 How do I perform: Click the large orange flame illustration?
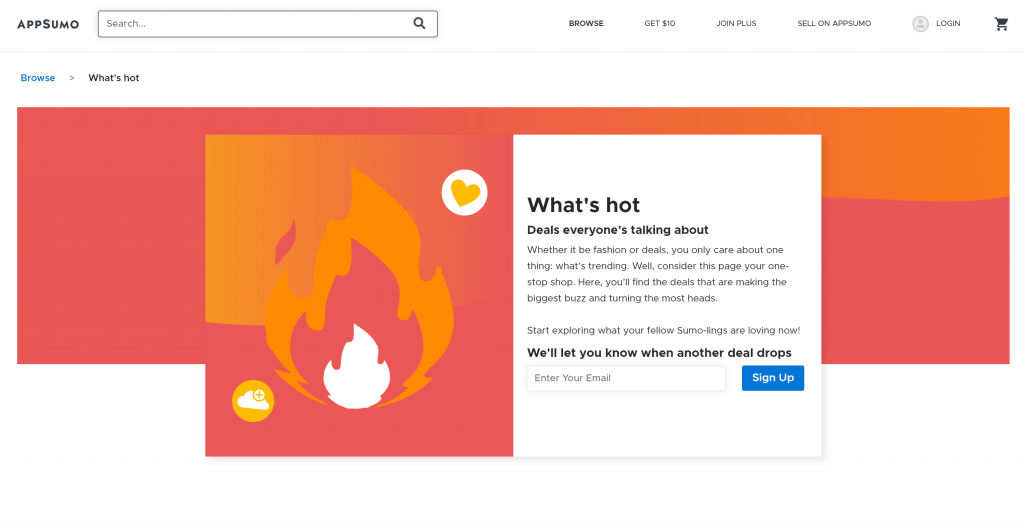[x=359, y=287]
